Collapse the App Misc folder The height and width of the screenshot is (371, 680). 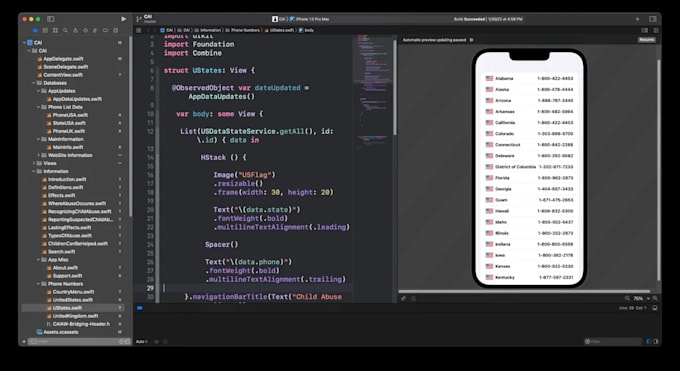[x=39, y=260]
